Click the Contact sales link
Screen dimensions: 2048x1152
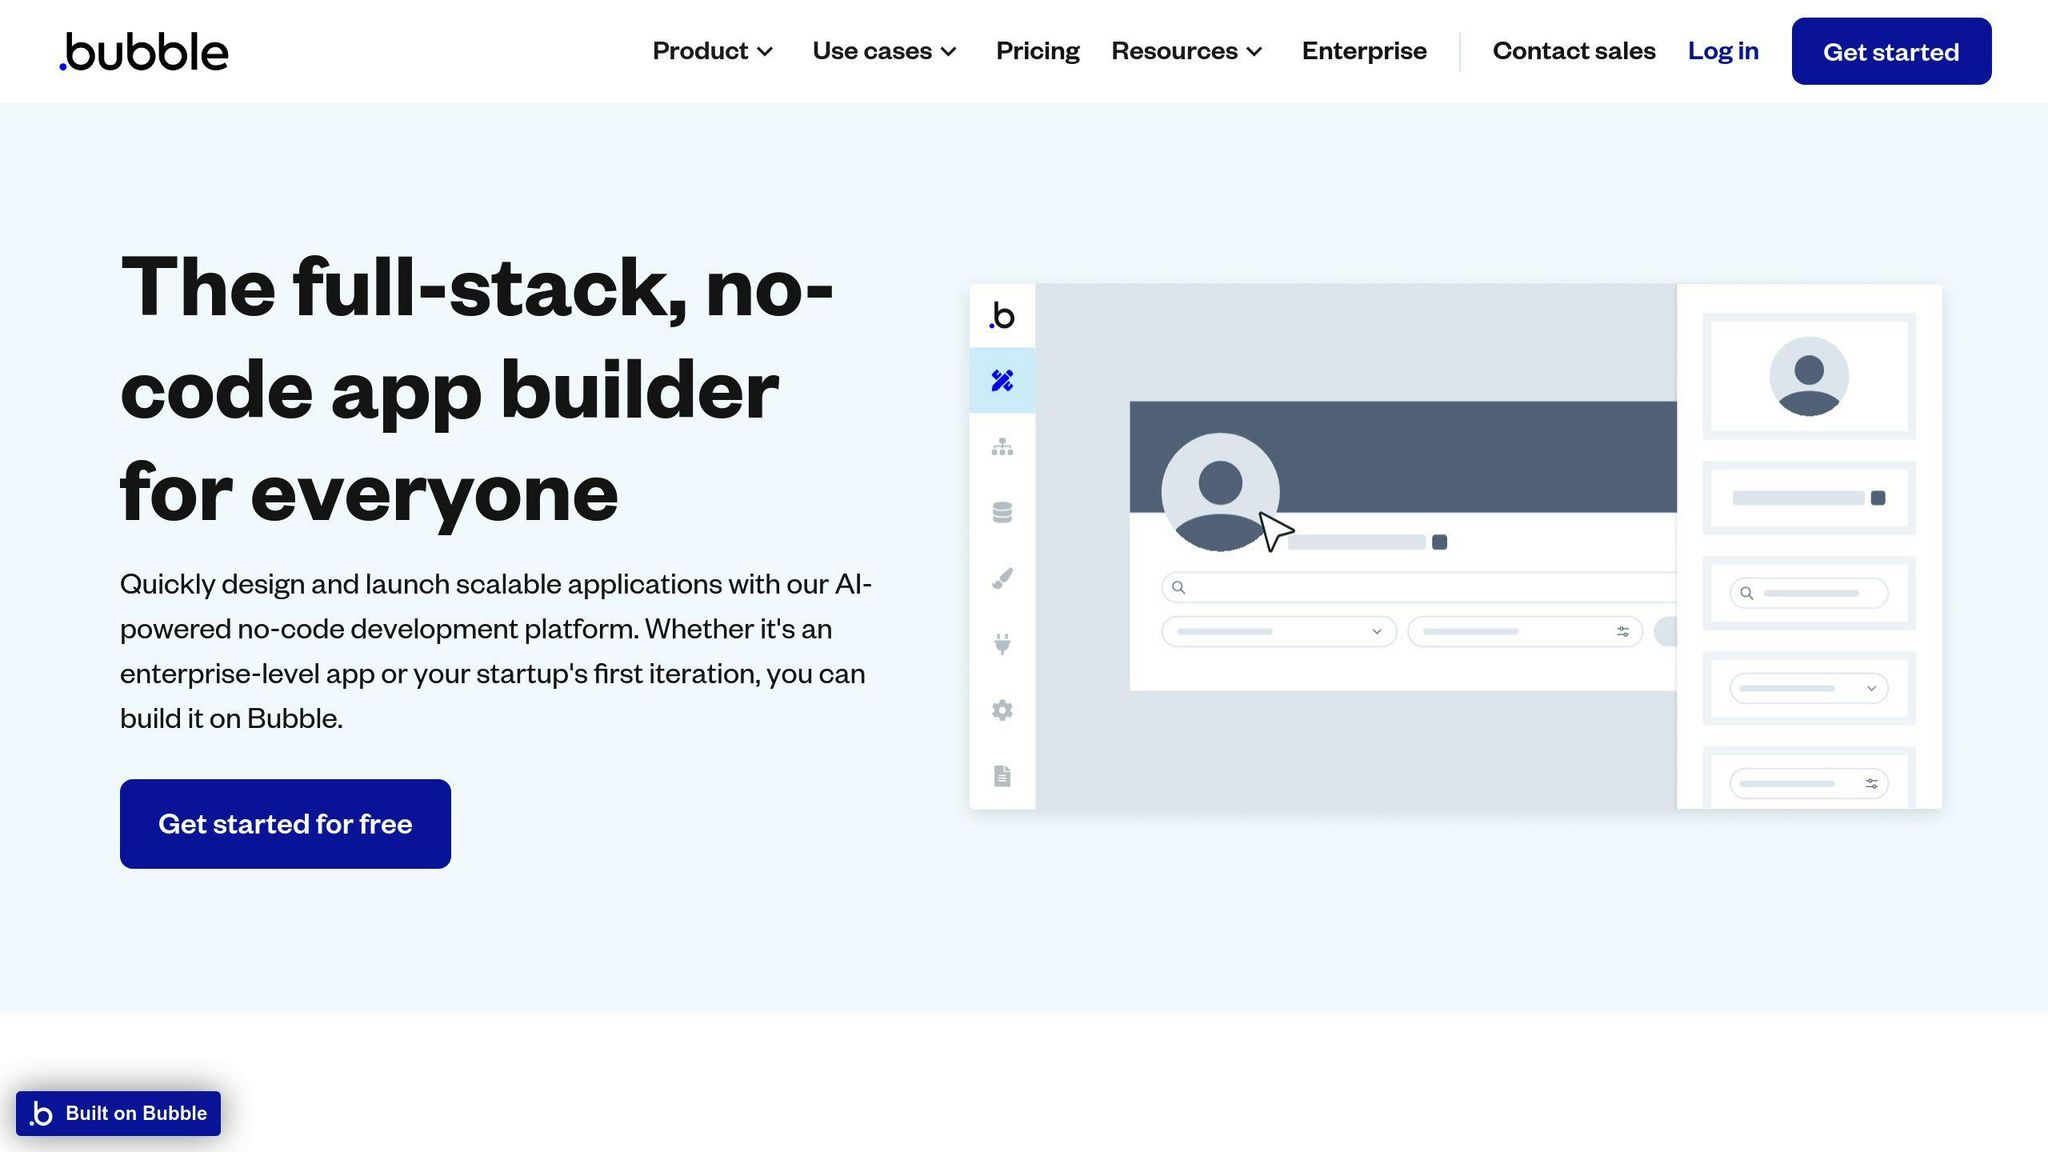click(x=1573, y=51)
